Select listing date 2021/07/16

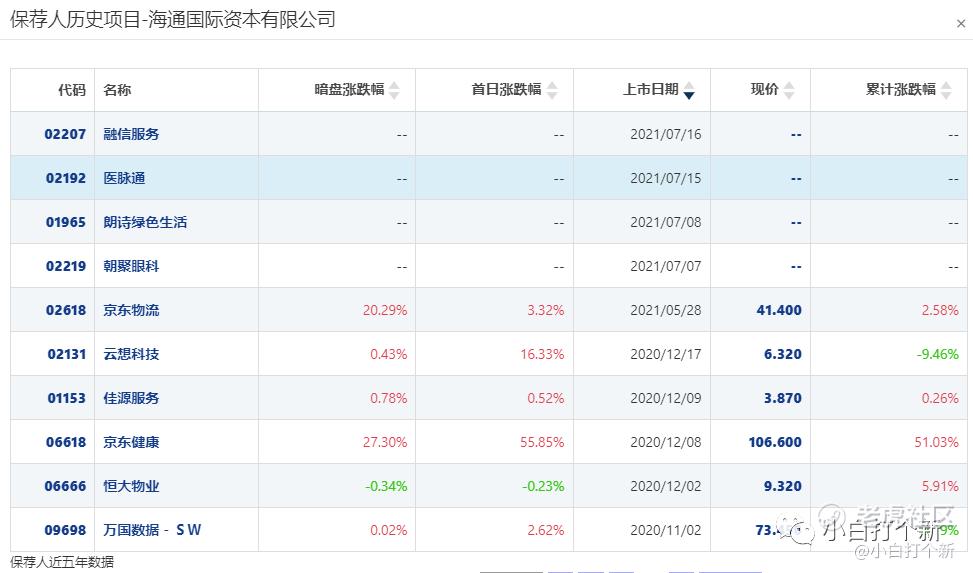(x=665, y=134)
